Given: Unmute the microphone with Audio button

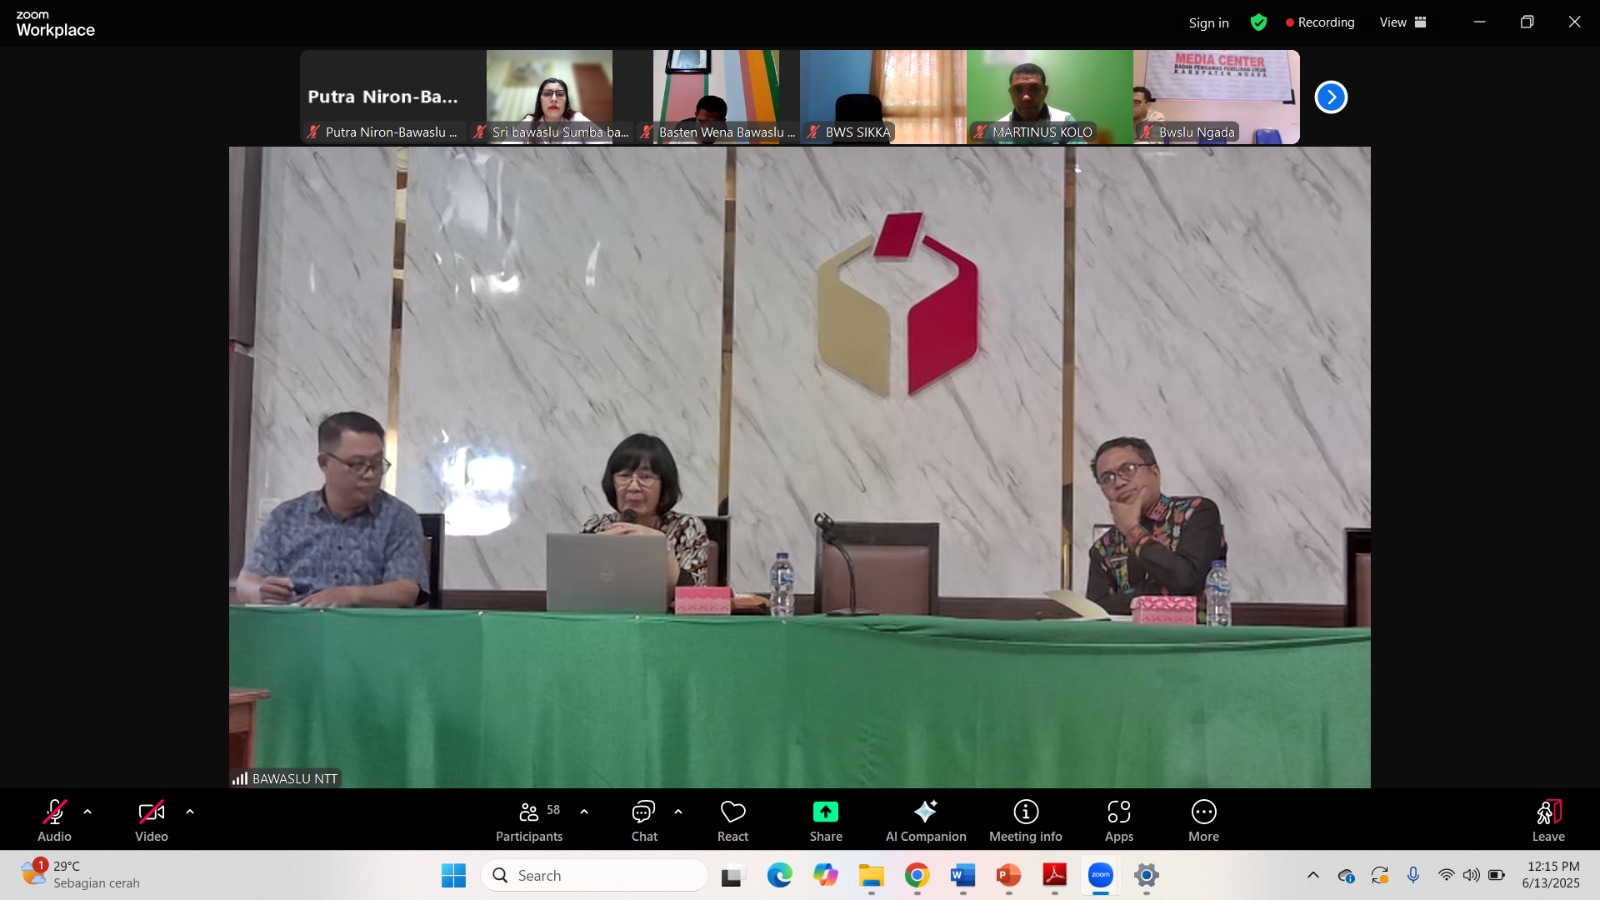Looking at the screenshot, I should [x=54, y=820].
